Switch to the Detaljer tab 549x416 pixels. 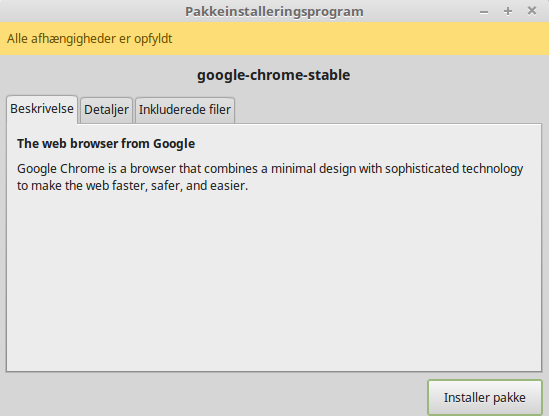point(106,110)
